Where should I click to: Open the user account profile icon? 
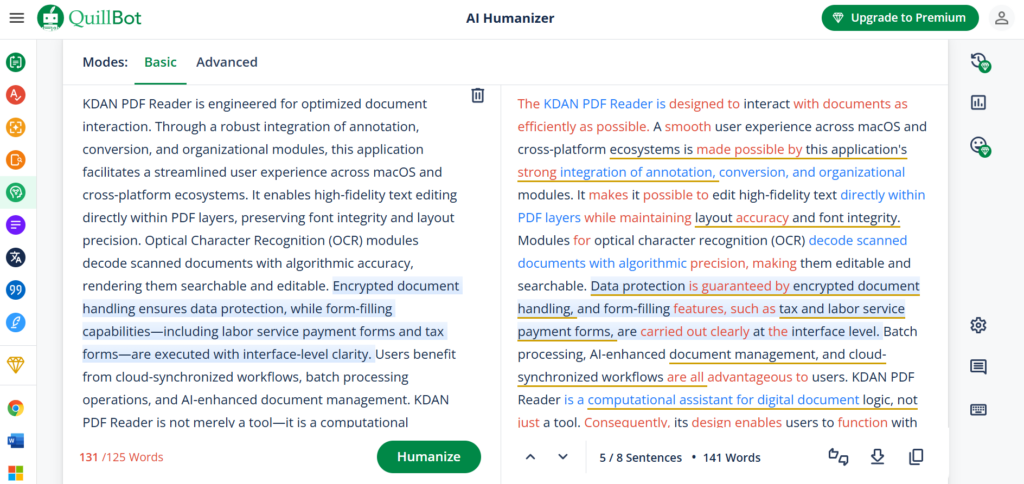pyautogui.click(x=1002, y=18)
